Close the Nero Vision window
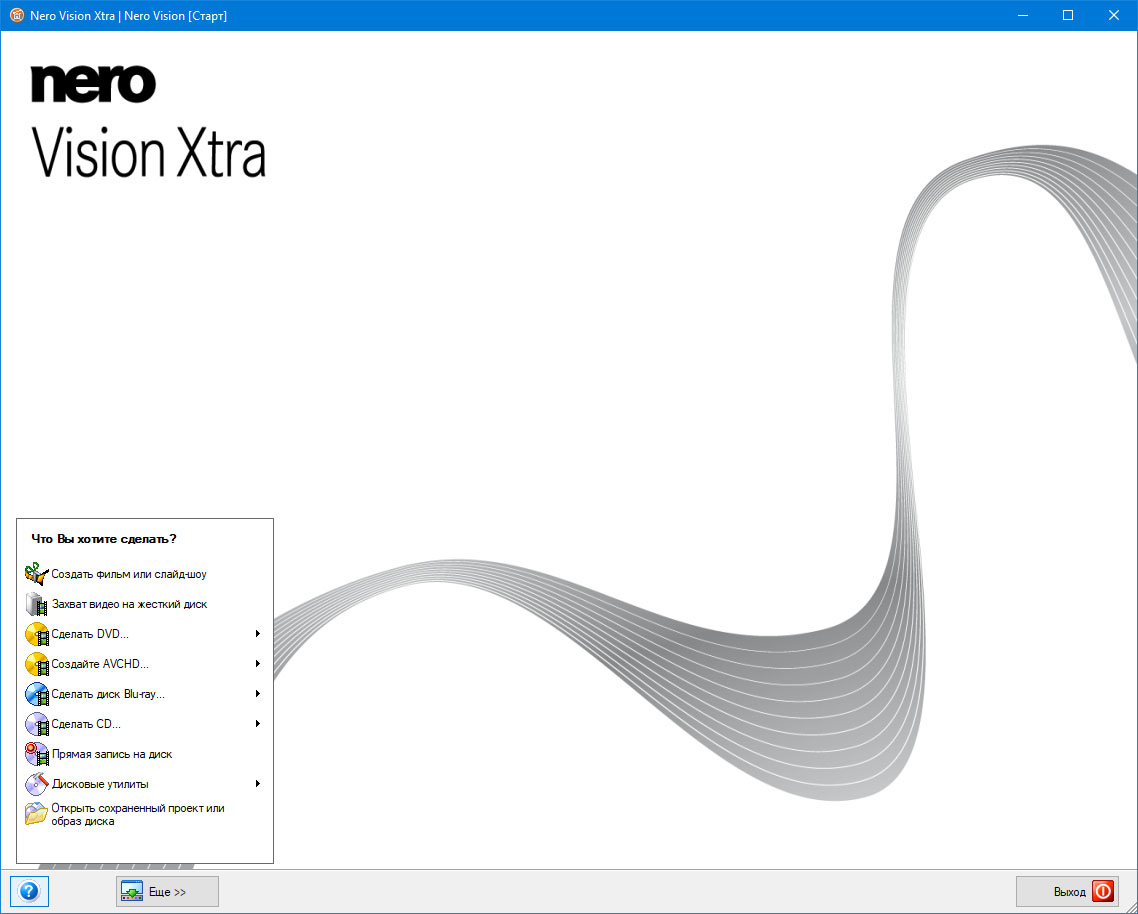Screen dimensions: 1138x914 point(1113,15)
